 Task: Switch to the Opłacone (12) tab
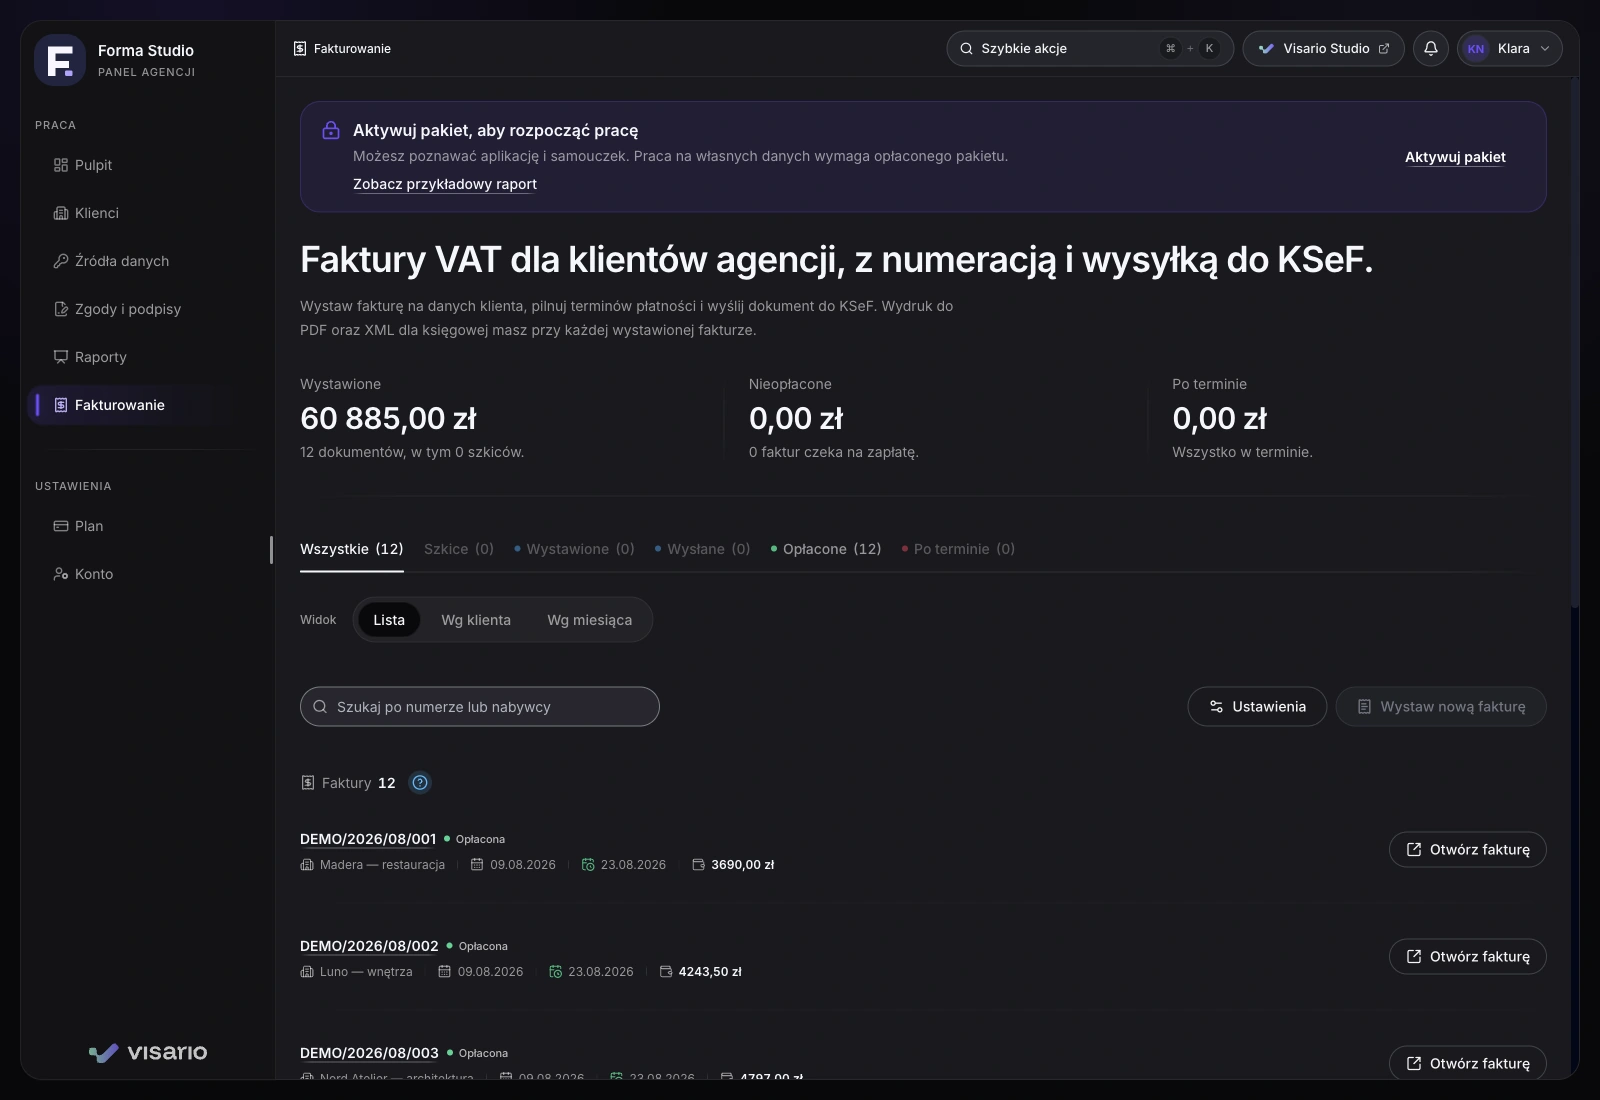point(826,549)
